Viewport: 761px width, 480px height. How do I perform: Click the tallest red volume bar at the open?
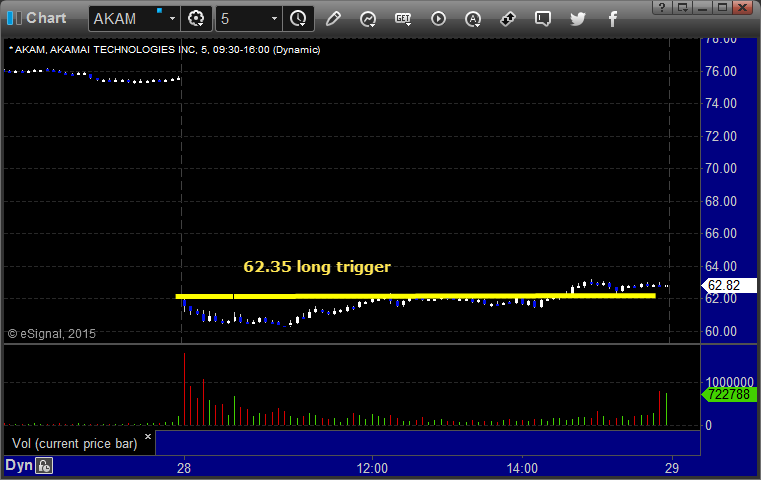184,389
